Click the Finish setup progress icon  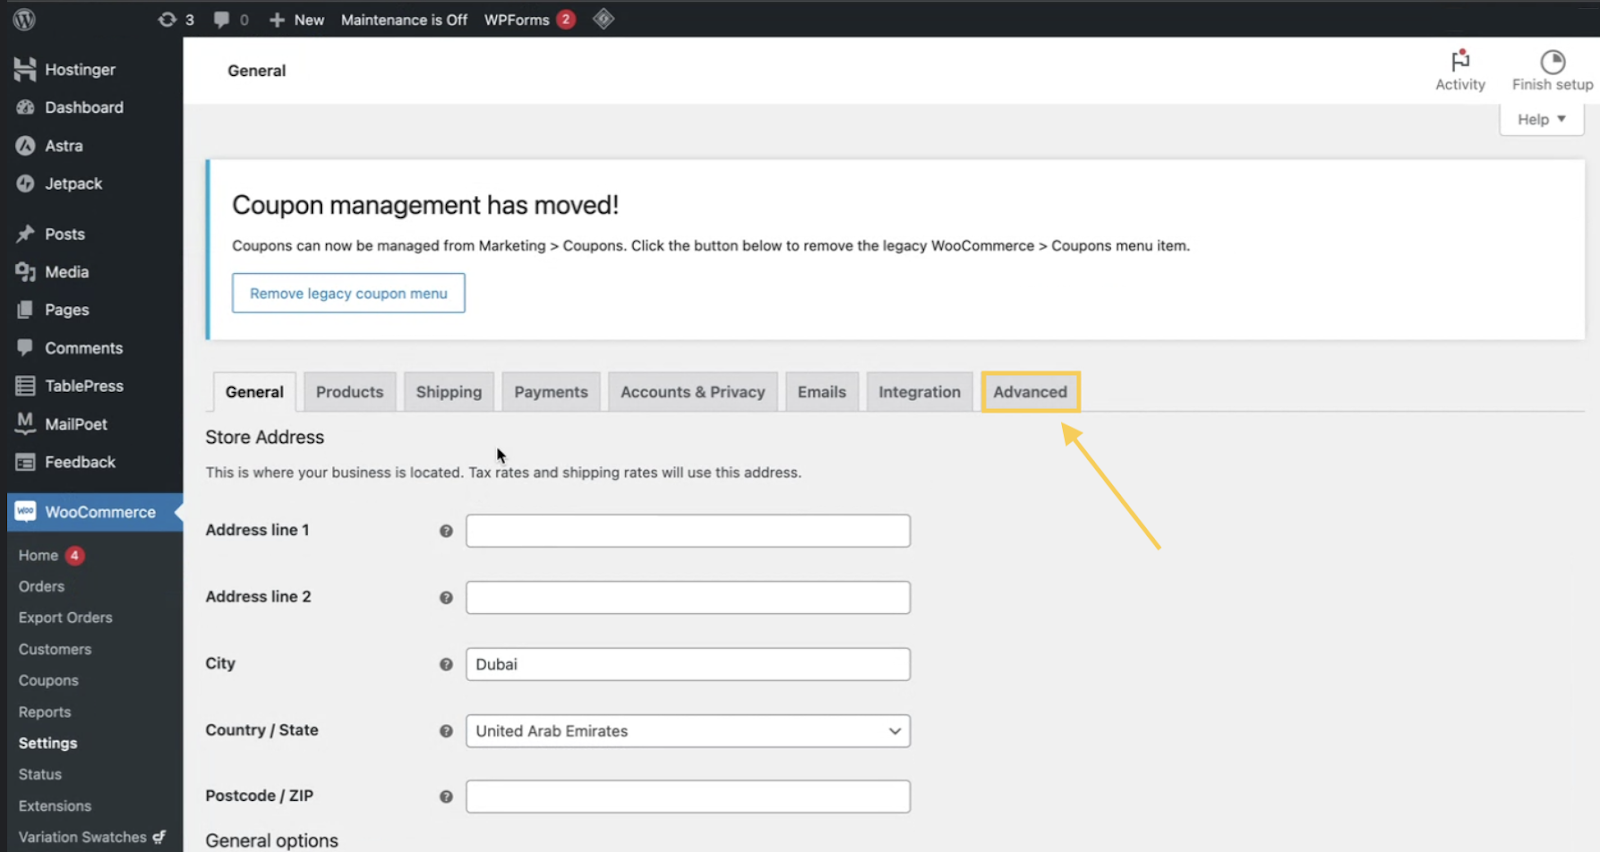coord(1552,62)
